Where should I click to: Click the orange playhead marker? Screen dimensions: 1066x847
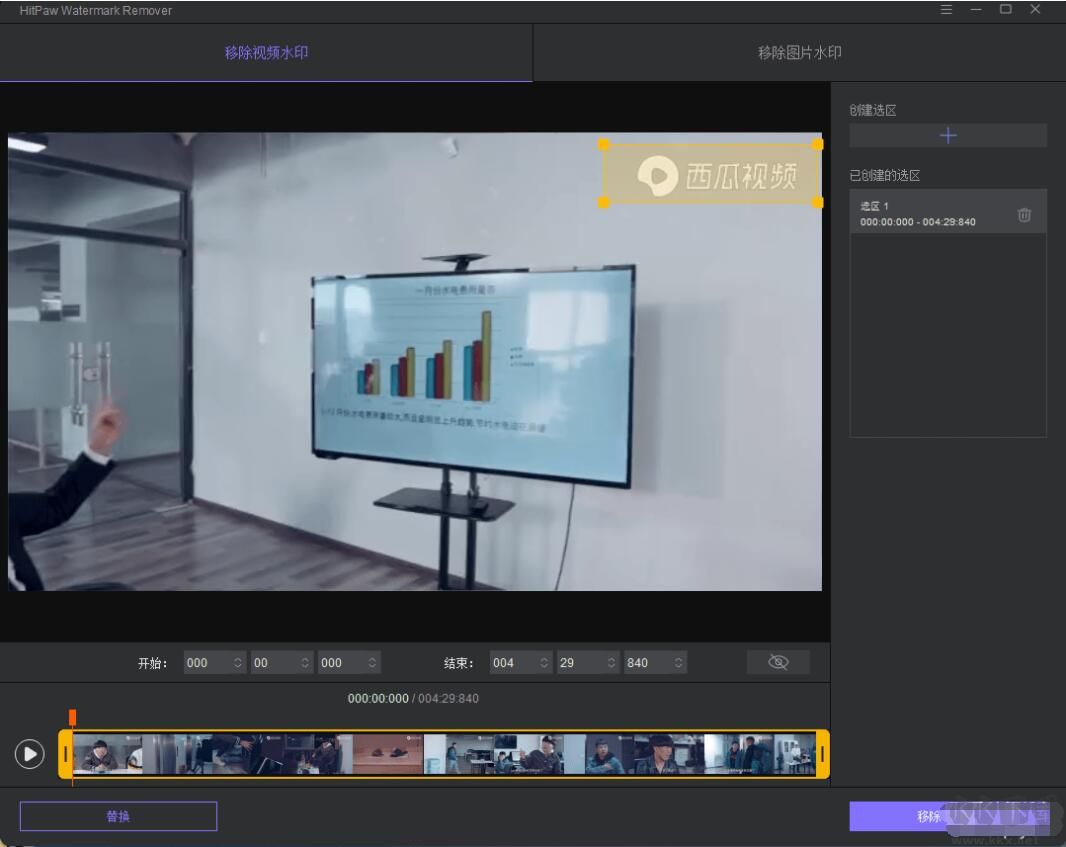click(72, 717)
